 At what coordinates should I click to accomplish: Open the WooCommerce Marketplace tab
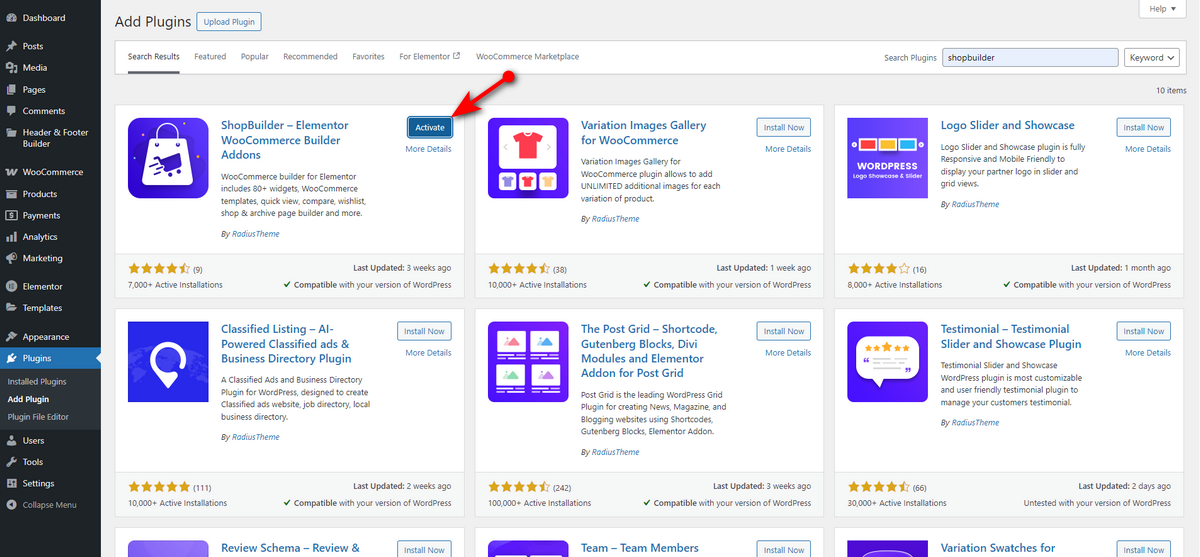click(x=527, y=57)
